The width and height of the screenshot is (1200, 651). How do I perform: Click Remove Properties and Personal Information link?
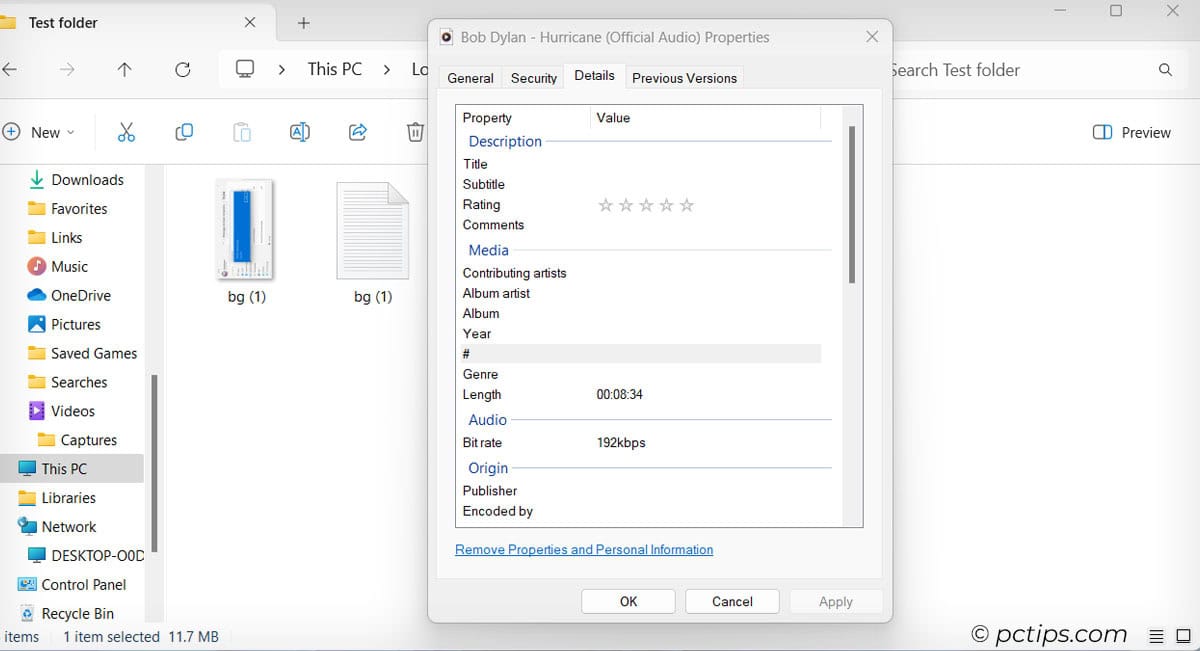point(583,549)
